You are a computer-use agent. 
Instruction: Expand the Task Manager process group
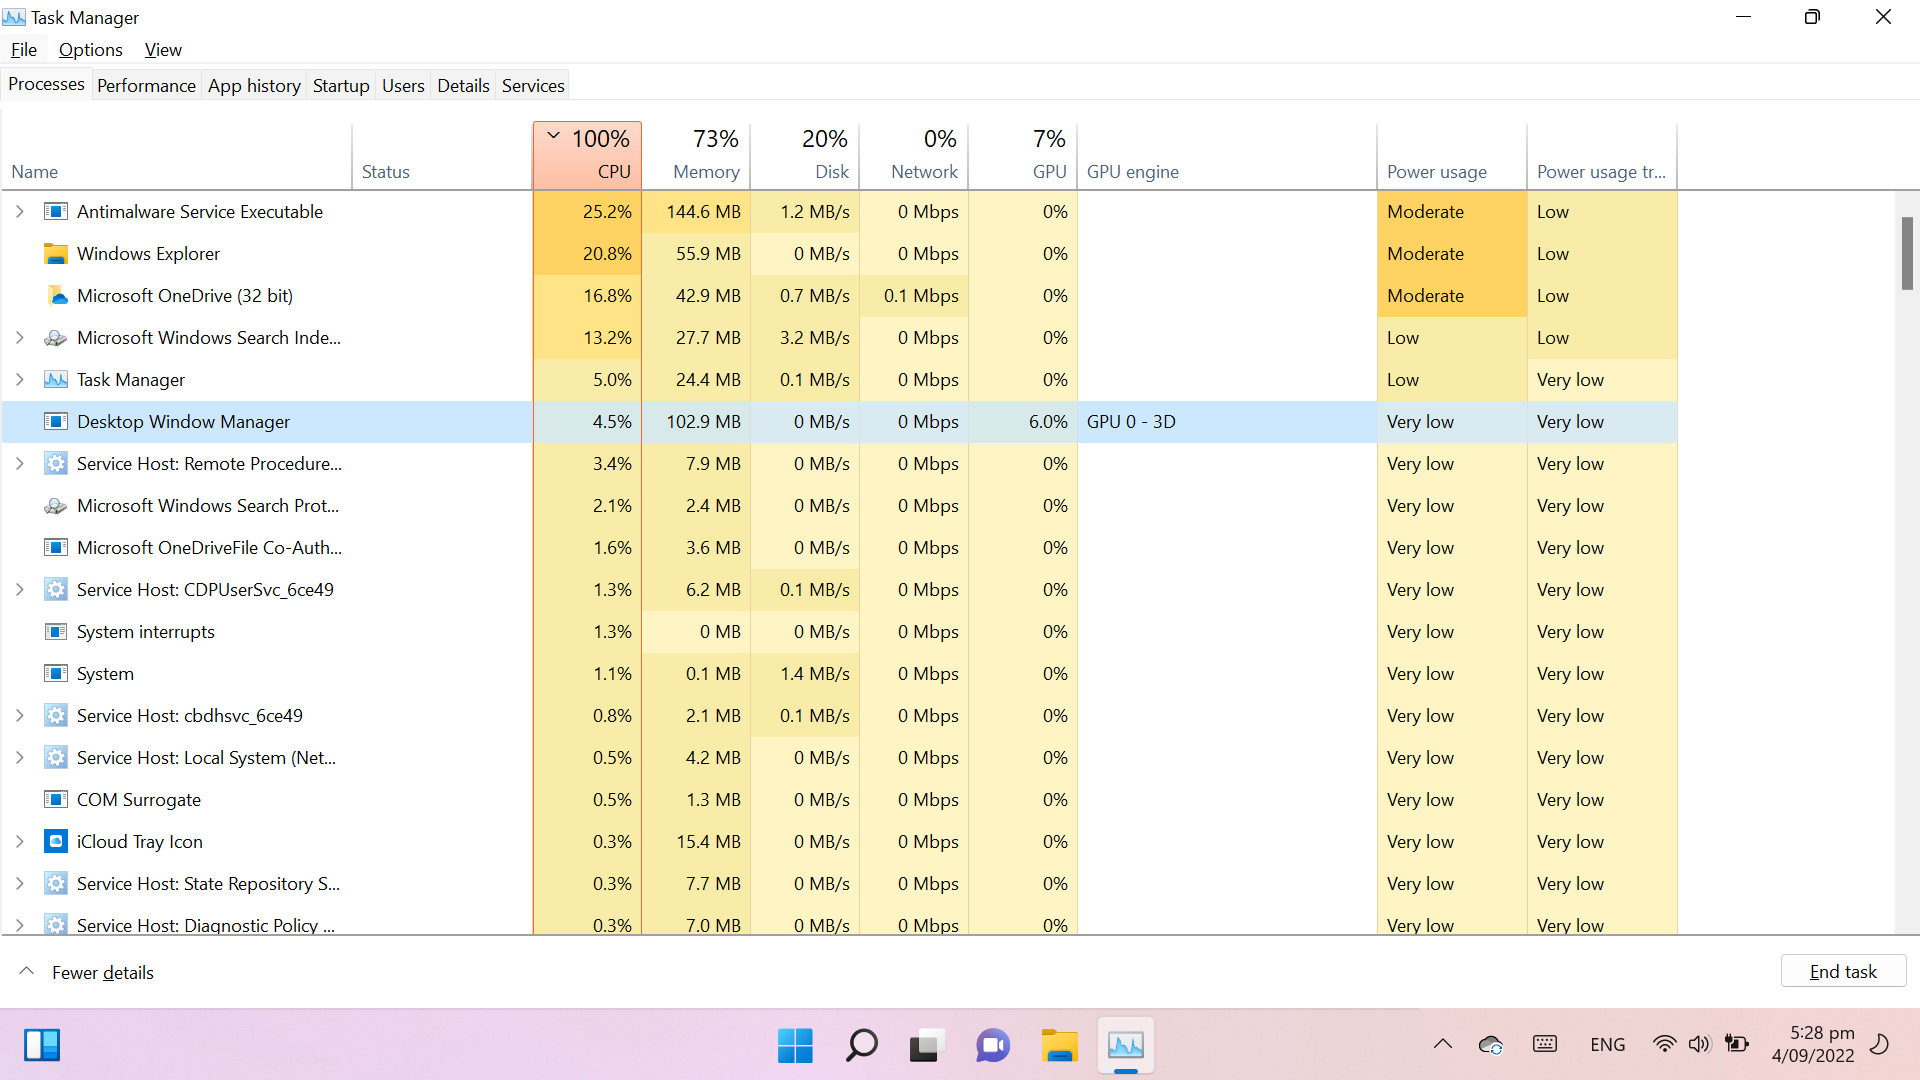pyautogui.click(x=19, y=380)
